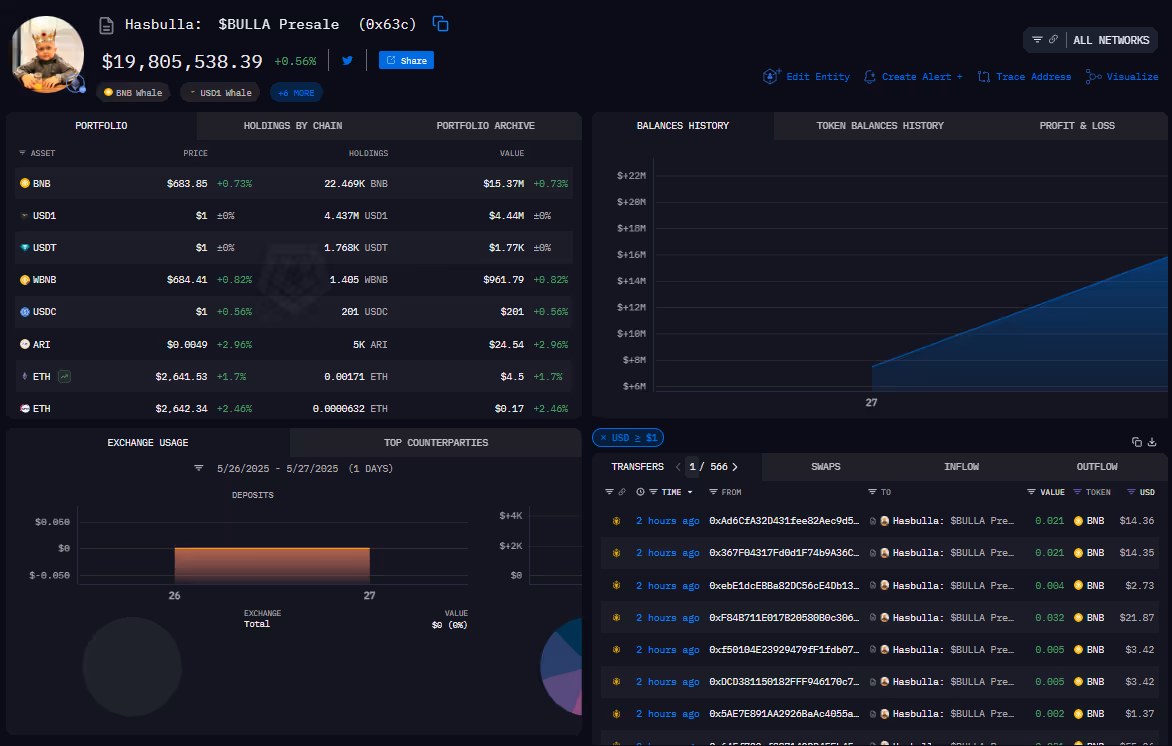The height and width of the screenshot is (746, 1172).
Task: Click the copy address icon next to 0x63c
Action: pos(440,24)
